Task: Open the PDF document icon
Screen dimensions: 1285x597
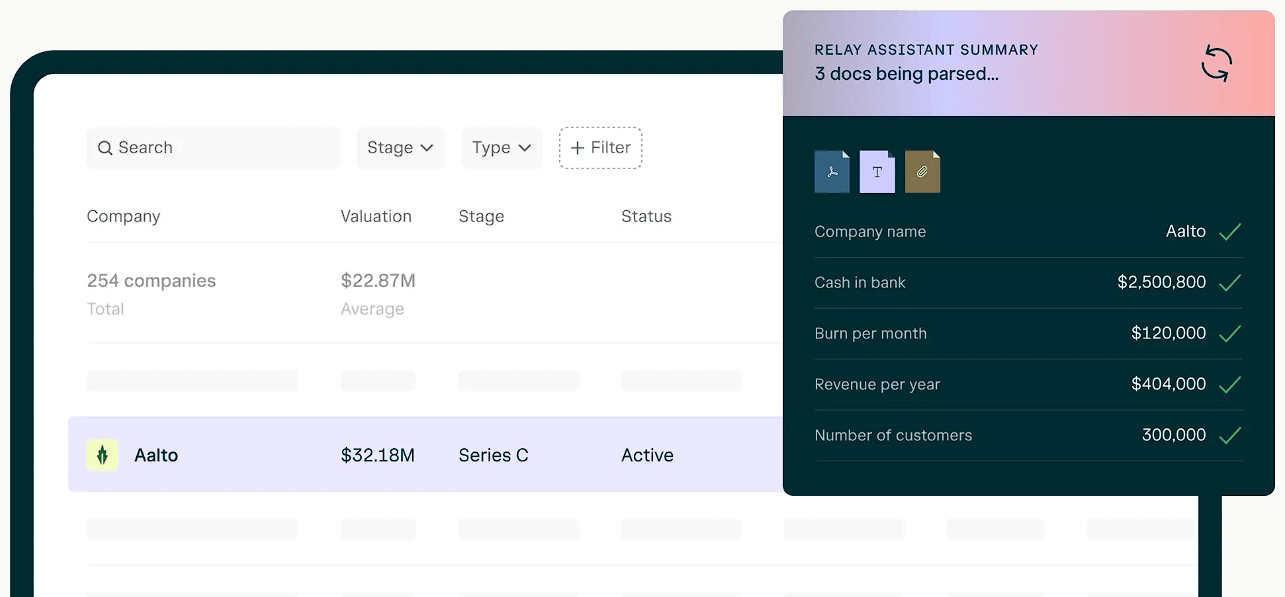Action: (x=832, y=172)
